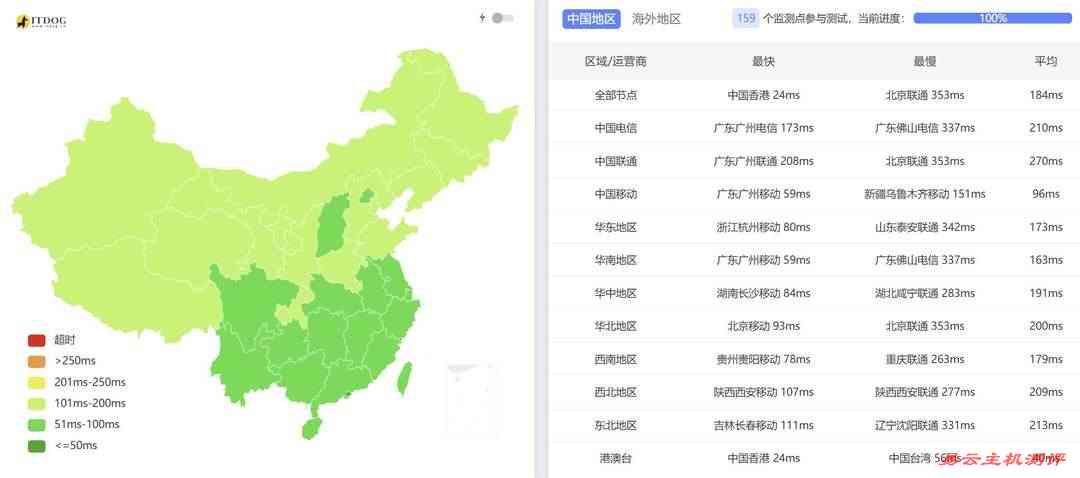1080x478 pixels.
Task: Click the 东北地区 row label
Action: [616, 426]
